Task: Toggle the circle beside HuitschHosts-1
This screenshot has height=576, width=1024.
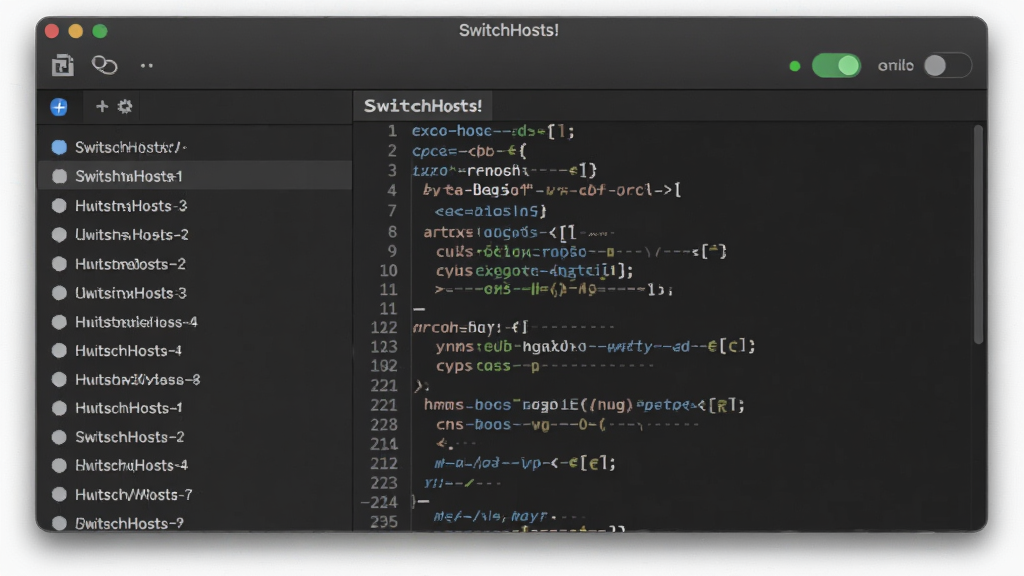Action: (x=59, y=408)
